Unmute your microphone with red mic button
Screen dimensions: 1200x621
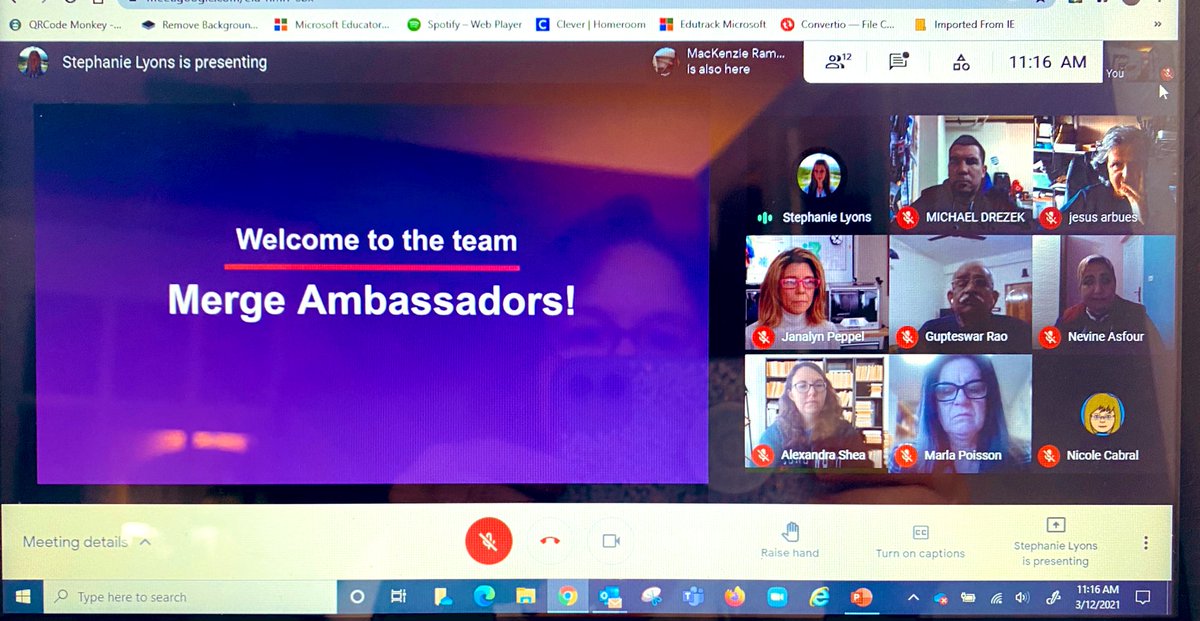(x=489, y=541)
